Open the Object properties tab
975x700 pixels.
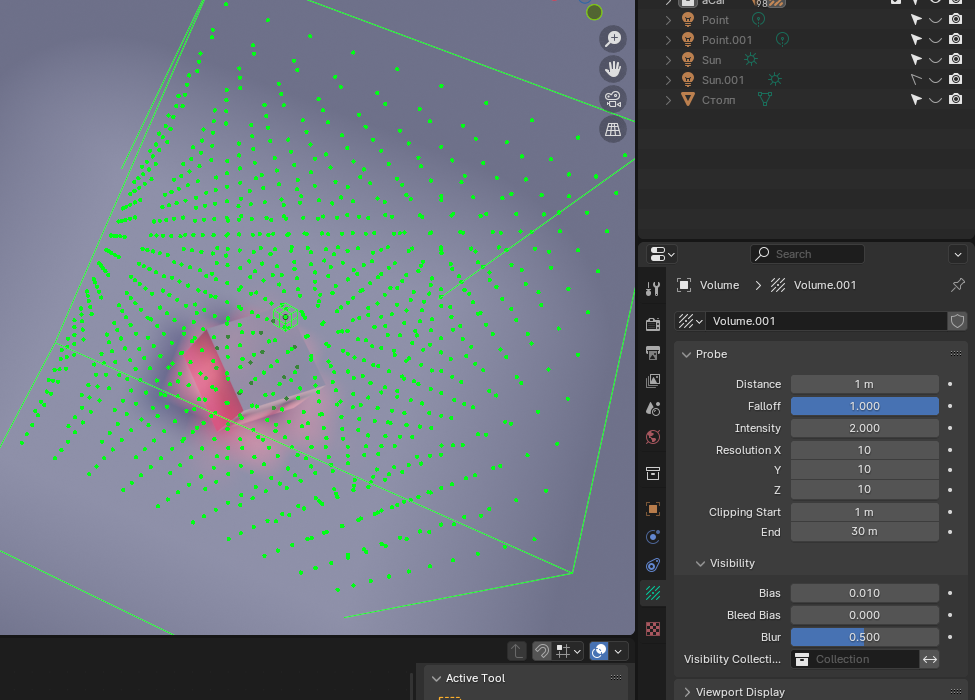[653, 509]
